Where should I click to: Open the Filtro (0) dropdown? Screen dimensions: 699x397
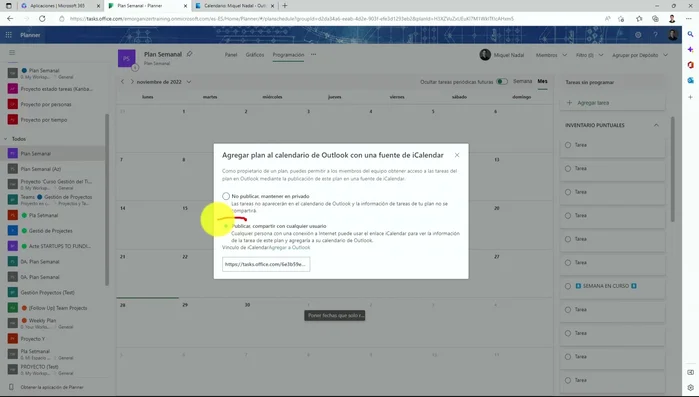click(589, 55)
